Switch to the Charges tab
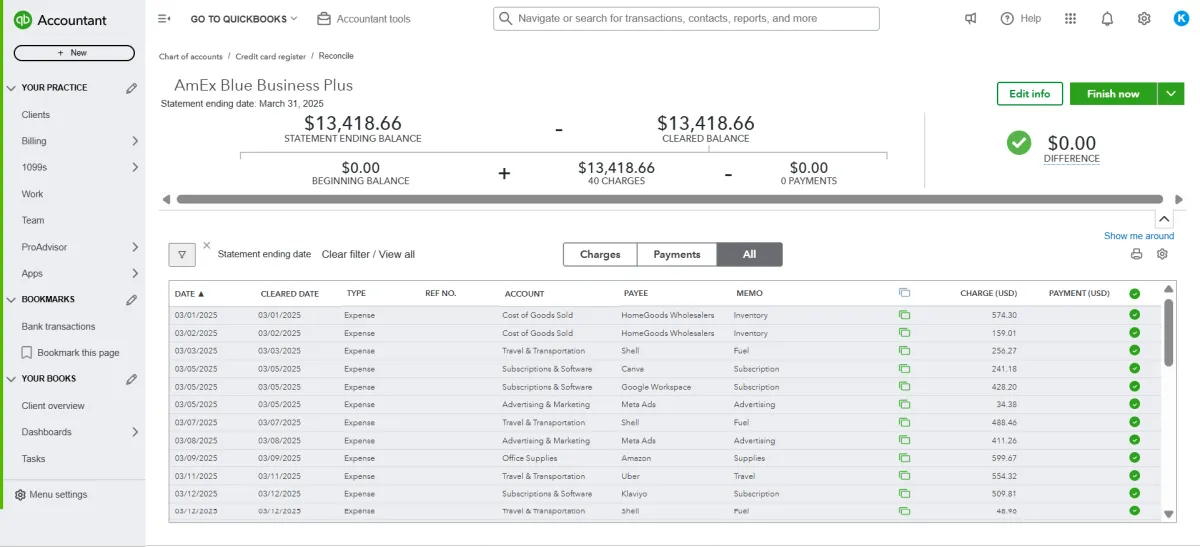Image resolution: width=1200 pixels, height=547 pixels. [600, 255]
